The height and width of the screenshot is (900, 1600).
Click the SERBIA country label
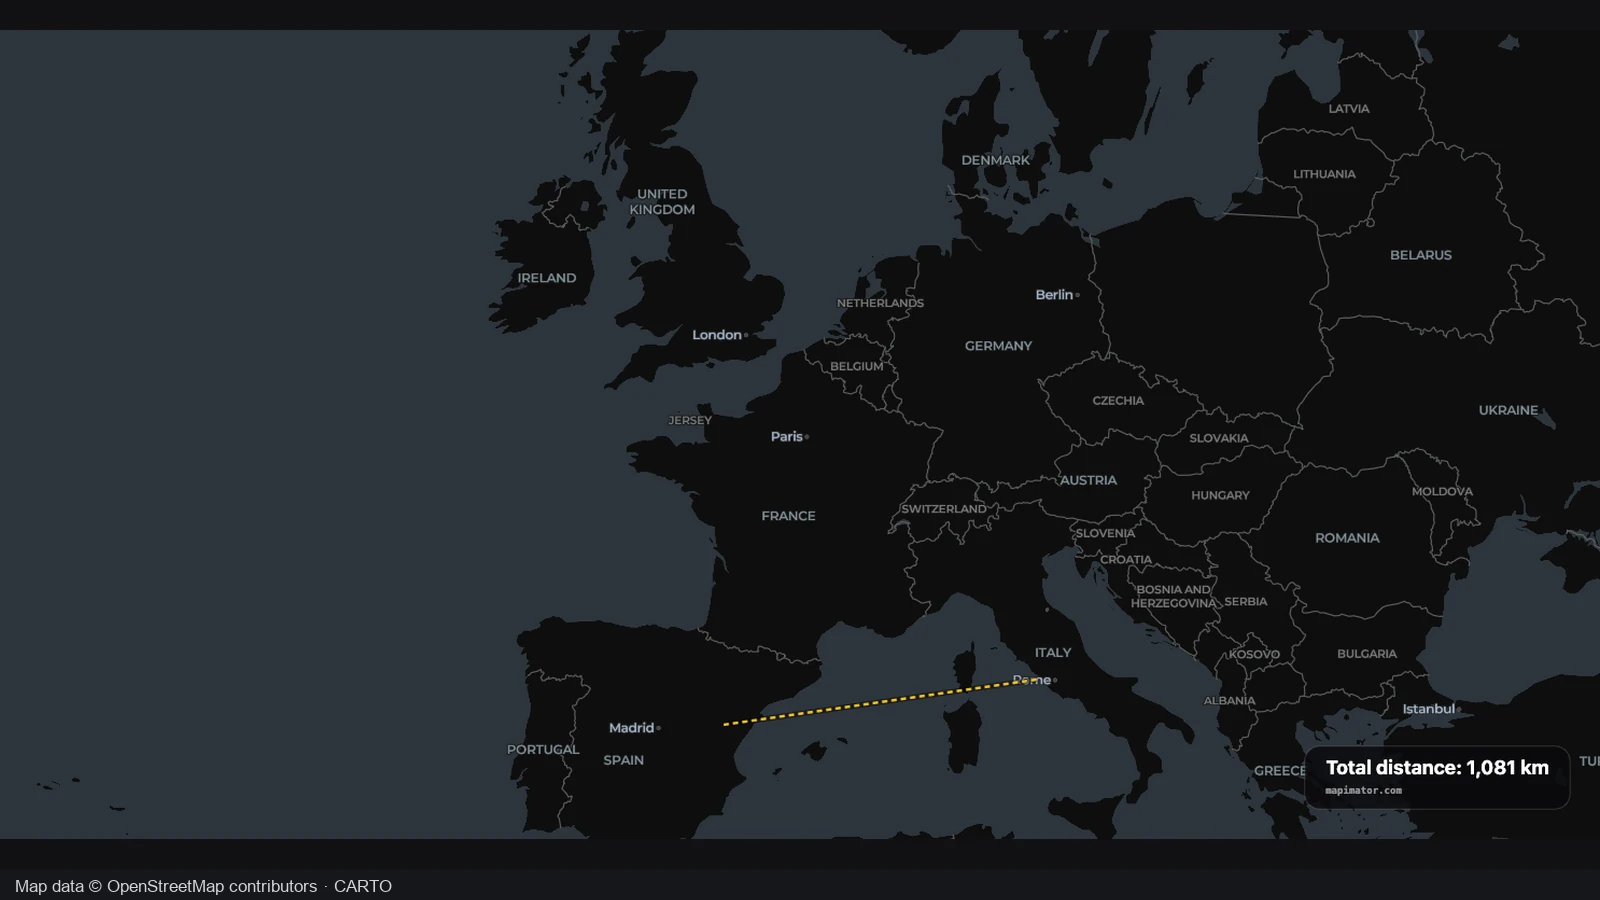point(1245,602)
